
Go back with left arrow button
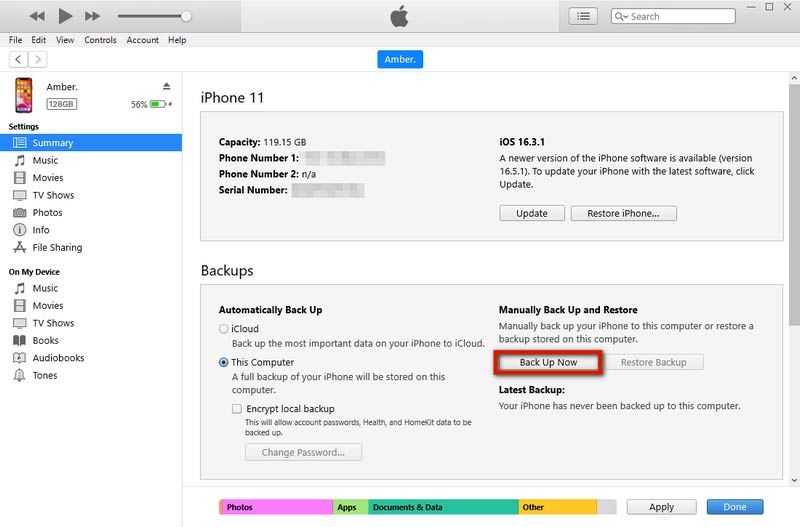[x=19, y=60]
